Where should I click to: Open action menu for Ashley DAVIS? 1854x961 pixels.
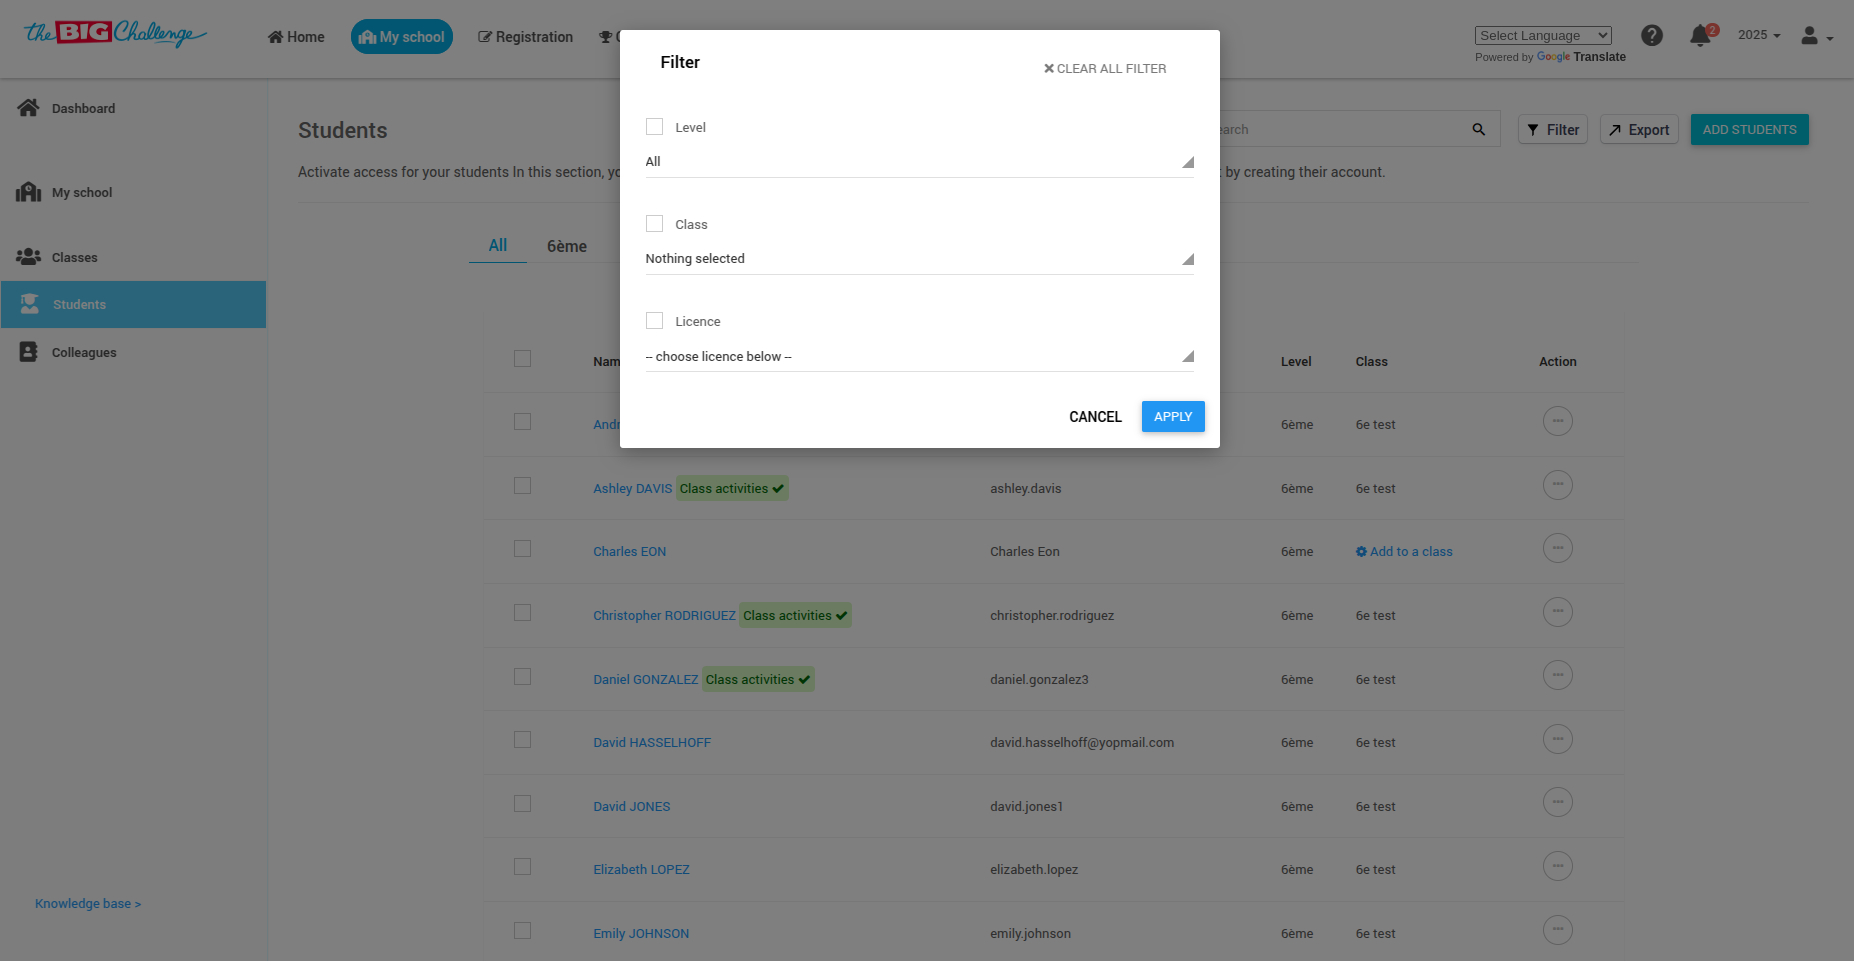[1558, 485]
